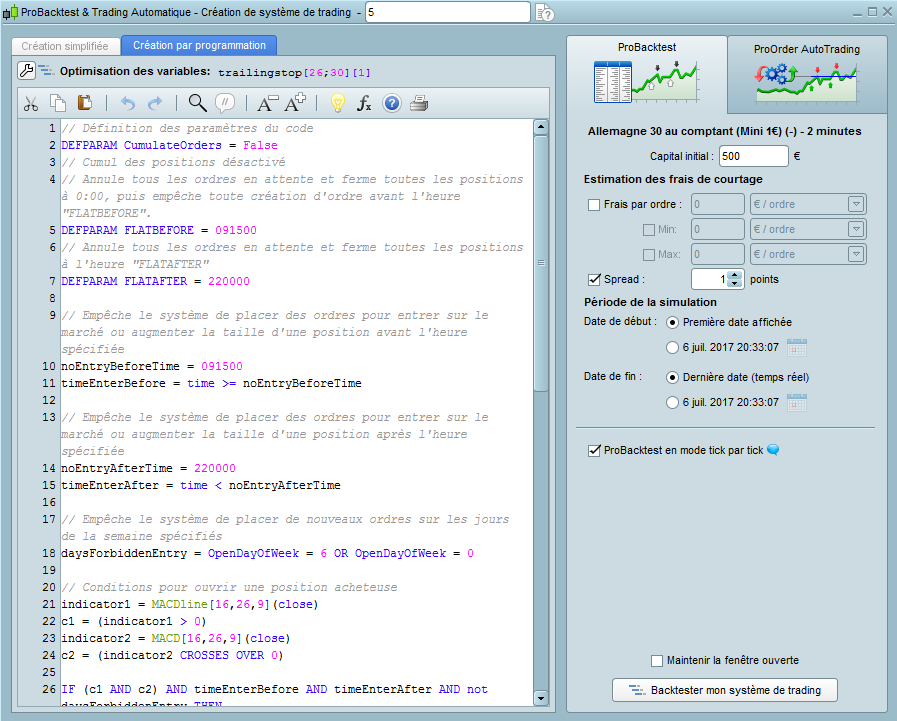Click the cut scissors icon

31,103
